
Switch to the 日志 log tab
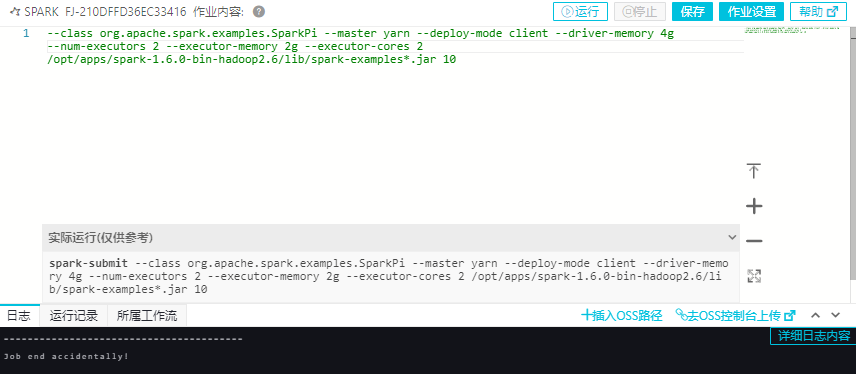[x=19, y=316]
